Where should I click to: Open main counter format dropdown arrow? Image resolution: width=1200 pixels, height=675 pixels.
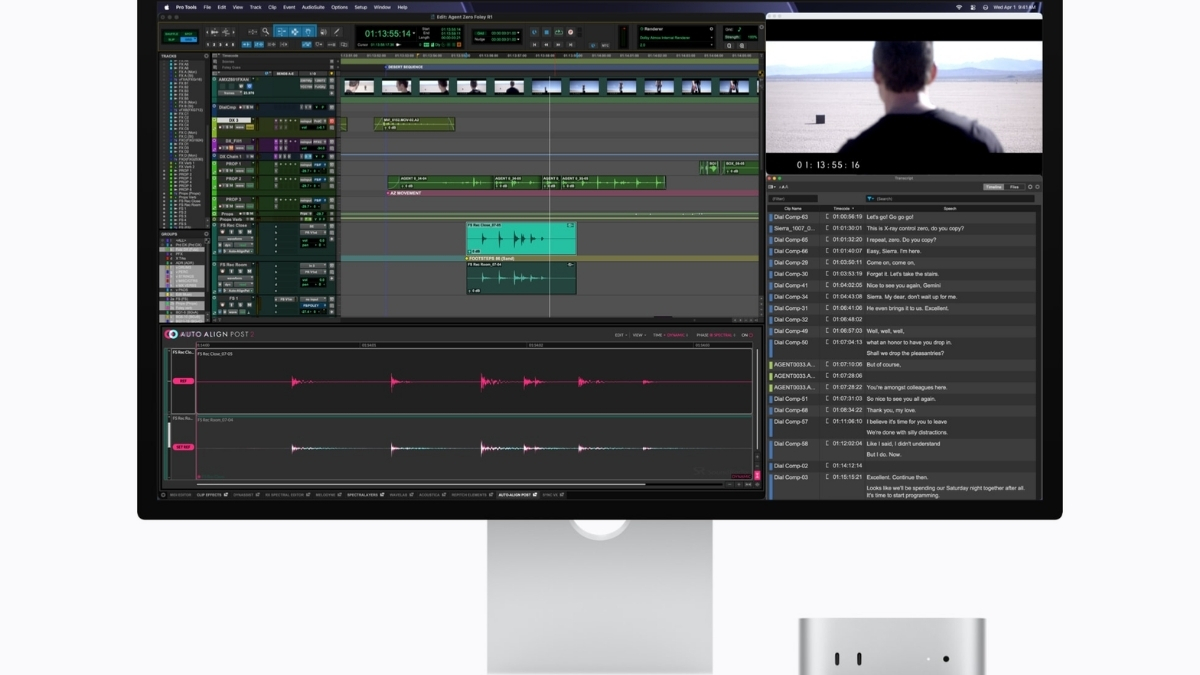414,31
